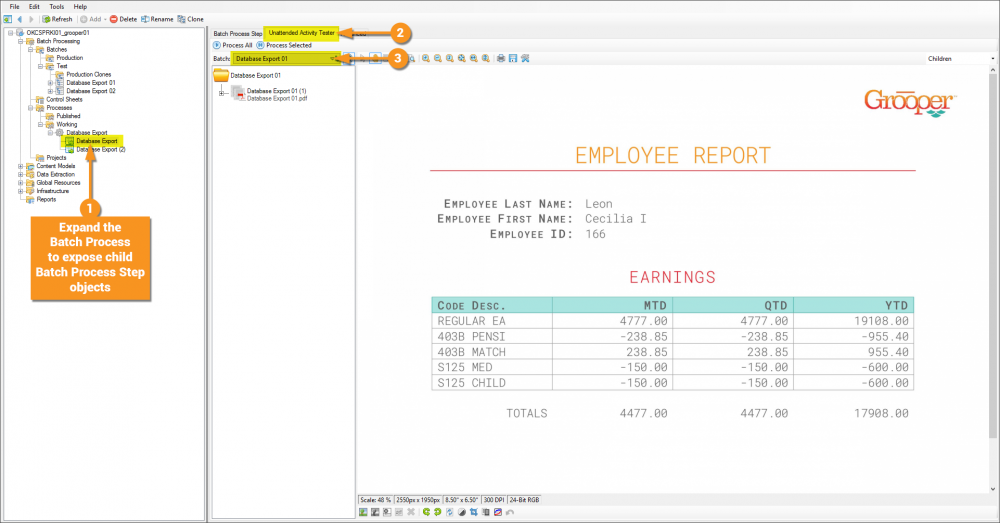Open the Edit menu
The height and width of the screenshot is (523, 1000).
pyautogui.click(x=34, y=6)
